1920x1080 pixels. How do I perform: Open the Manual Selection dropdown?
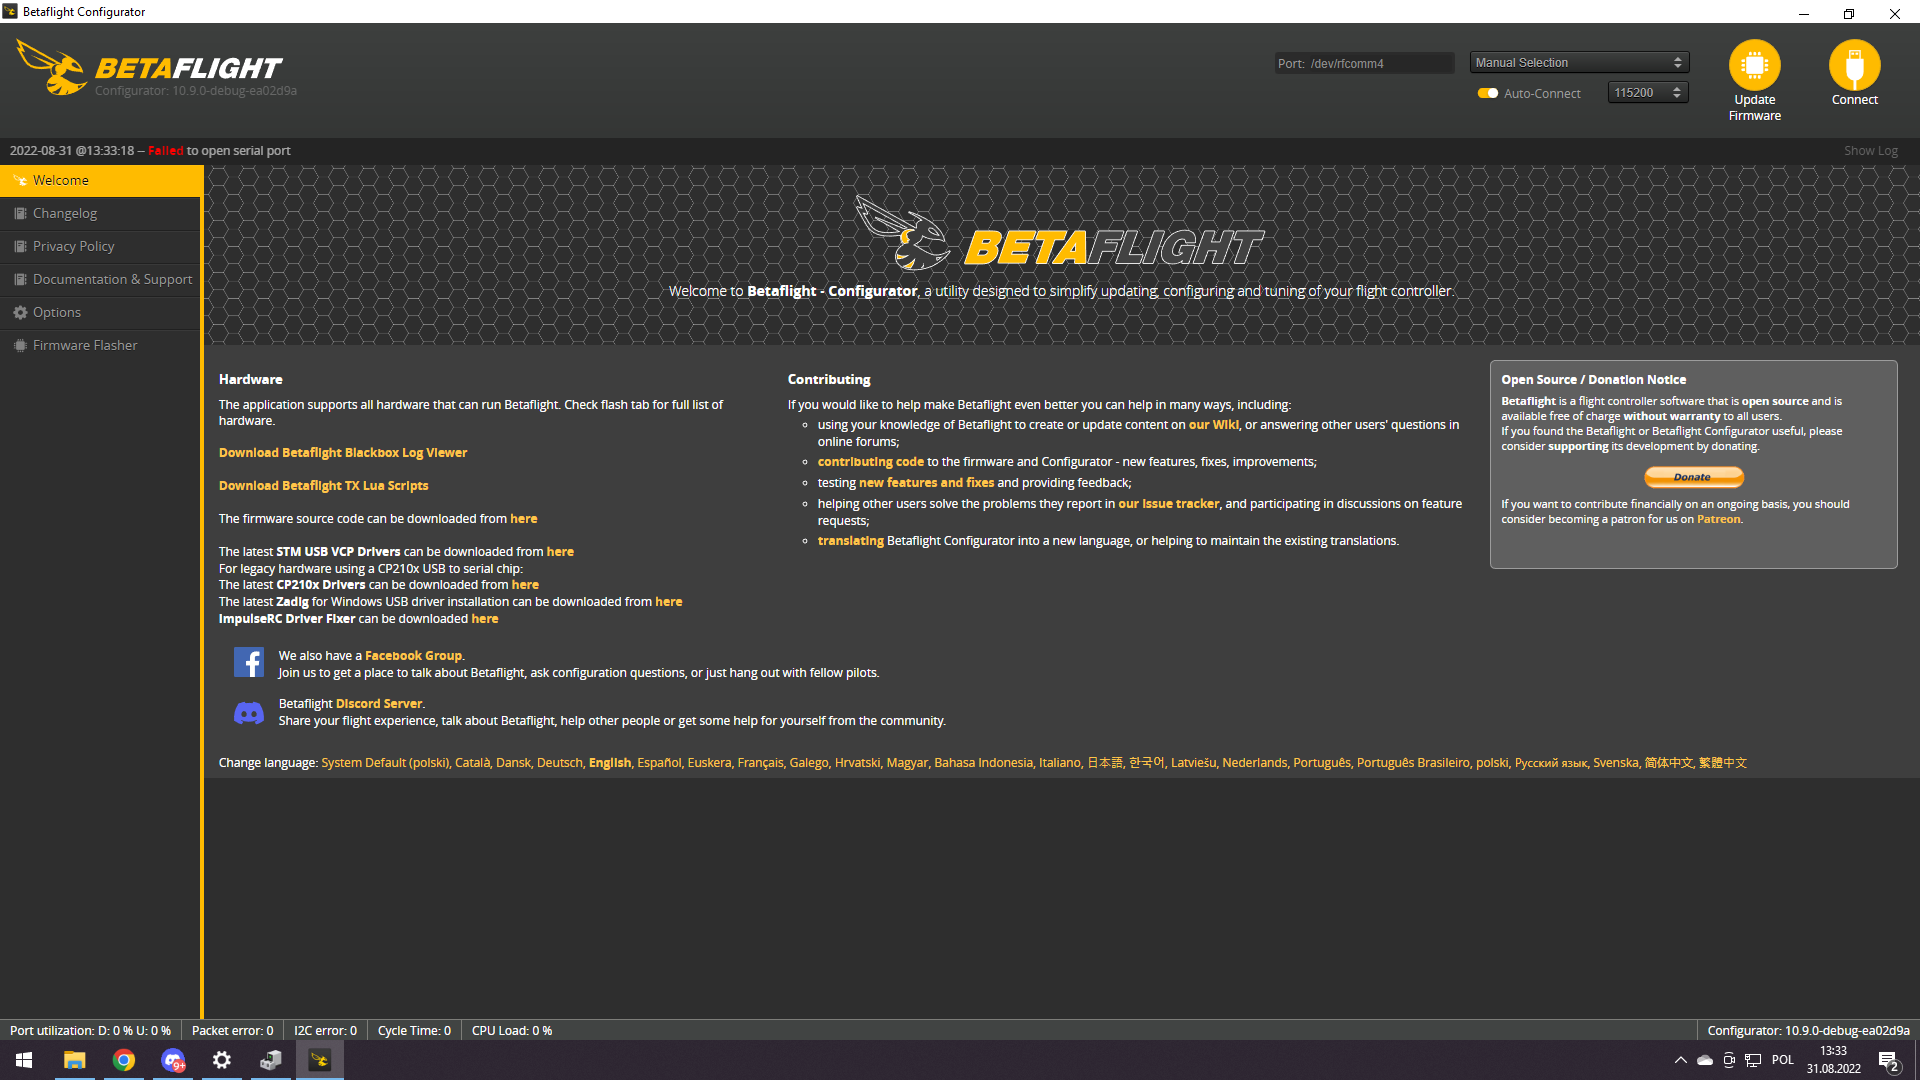[x=1578, y=61]
